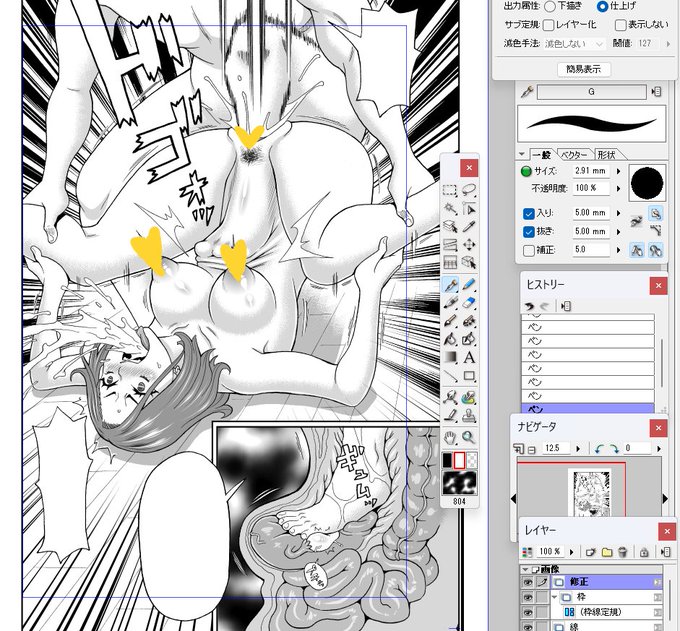Rotate view counterclockwise in the Navigator
The height and width of the screenshot is (631, 680).
(x=599, y=449)
